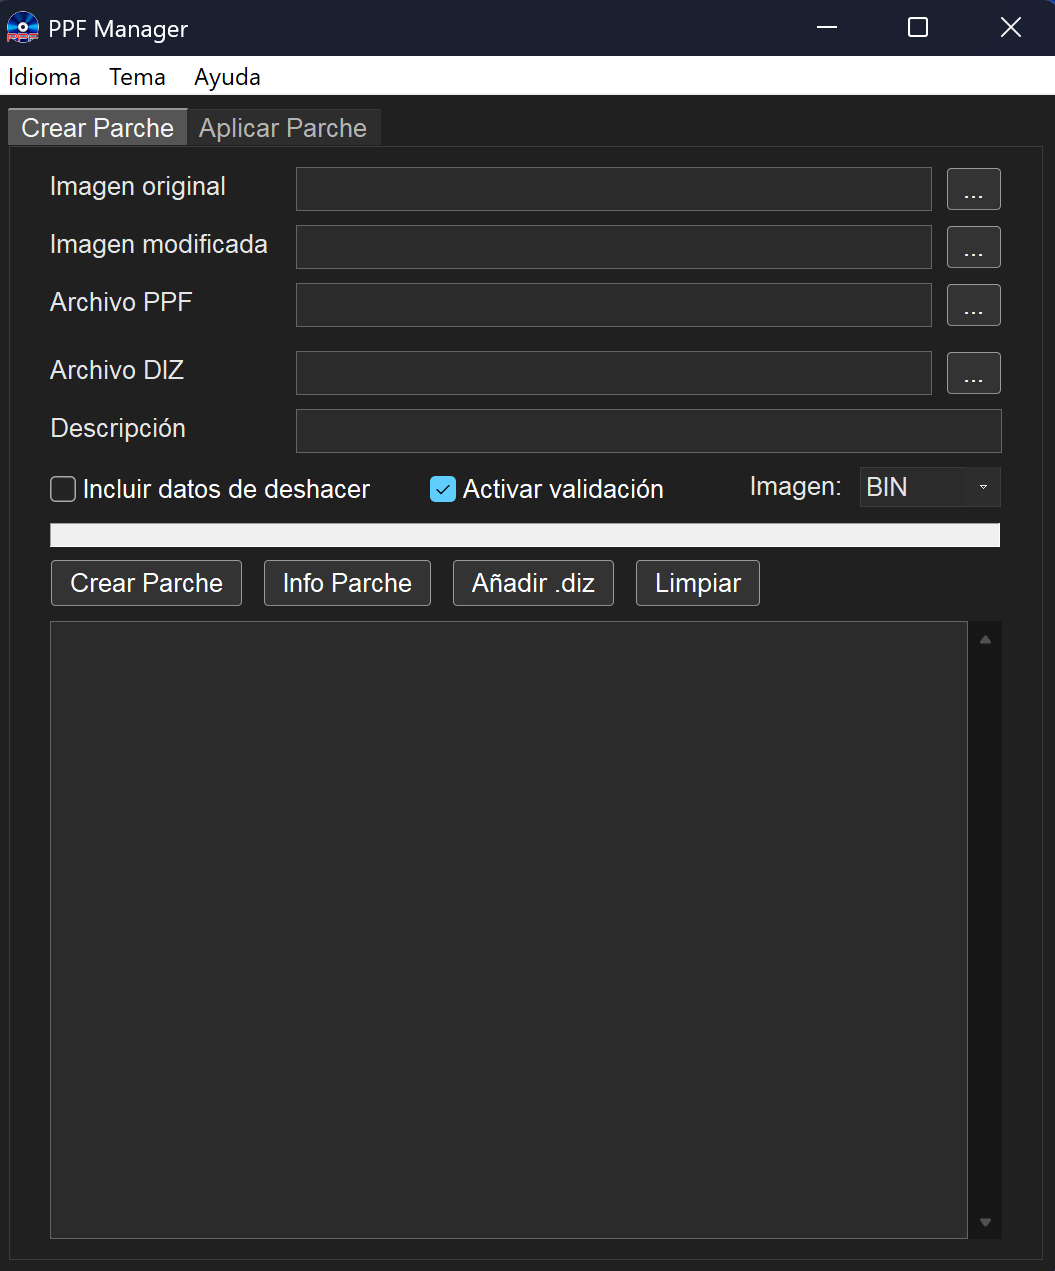Enable Incluir datos de deshacer checkbox
This screenshot has width=1055, height=1271.
click(63, 489)
